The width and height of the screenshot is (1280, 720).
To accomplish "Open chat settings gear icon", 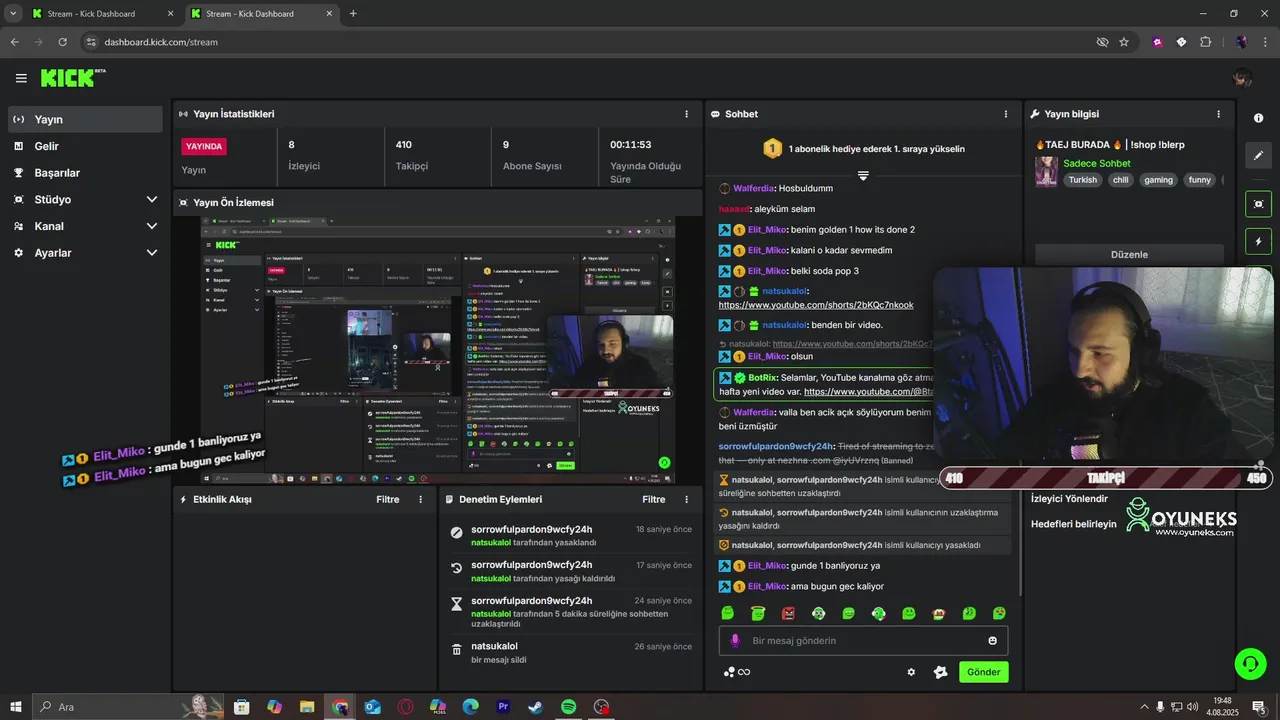I will pos(911,672).
